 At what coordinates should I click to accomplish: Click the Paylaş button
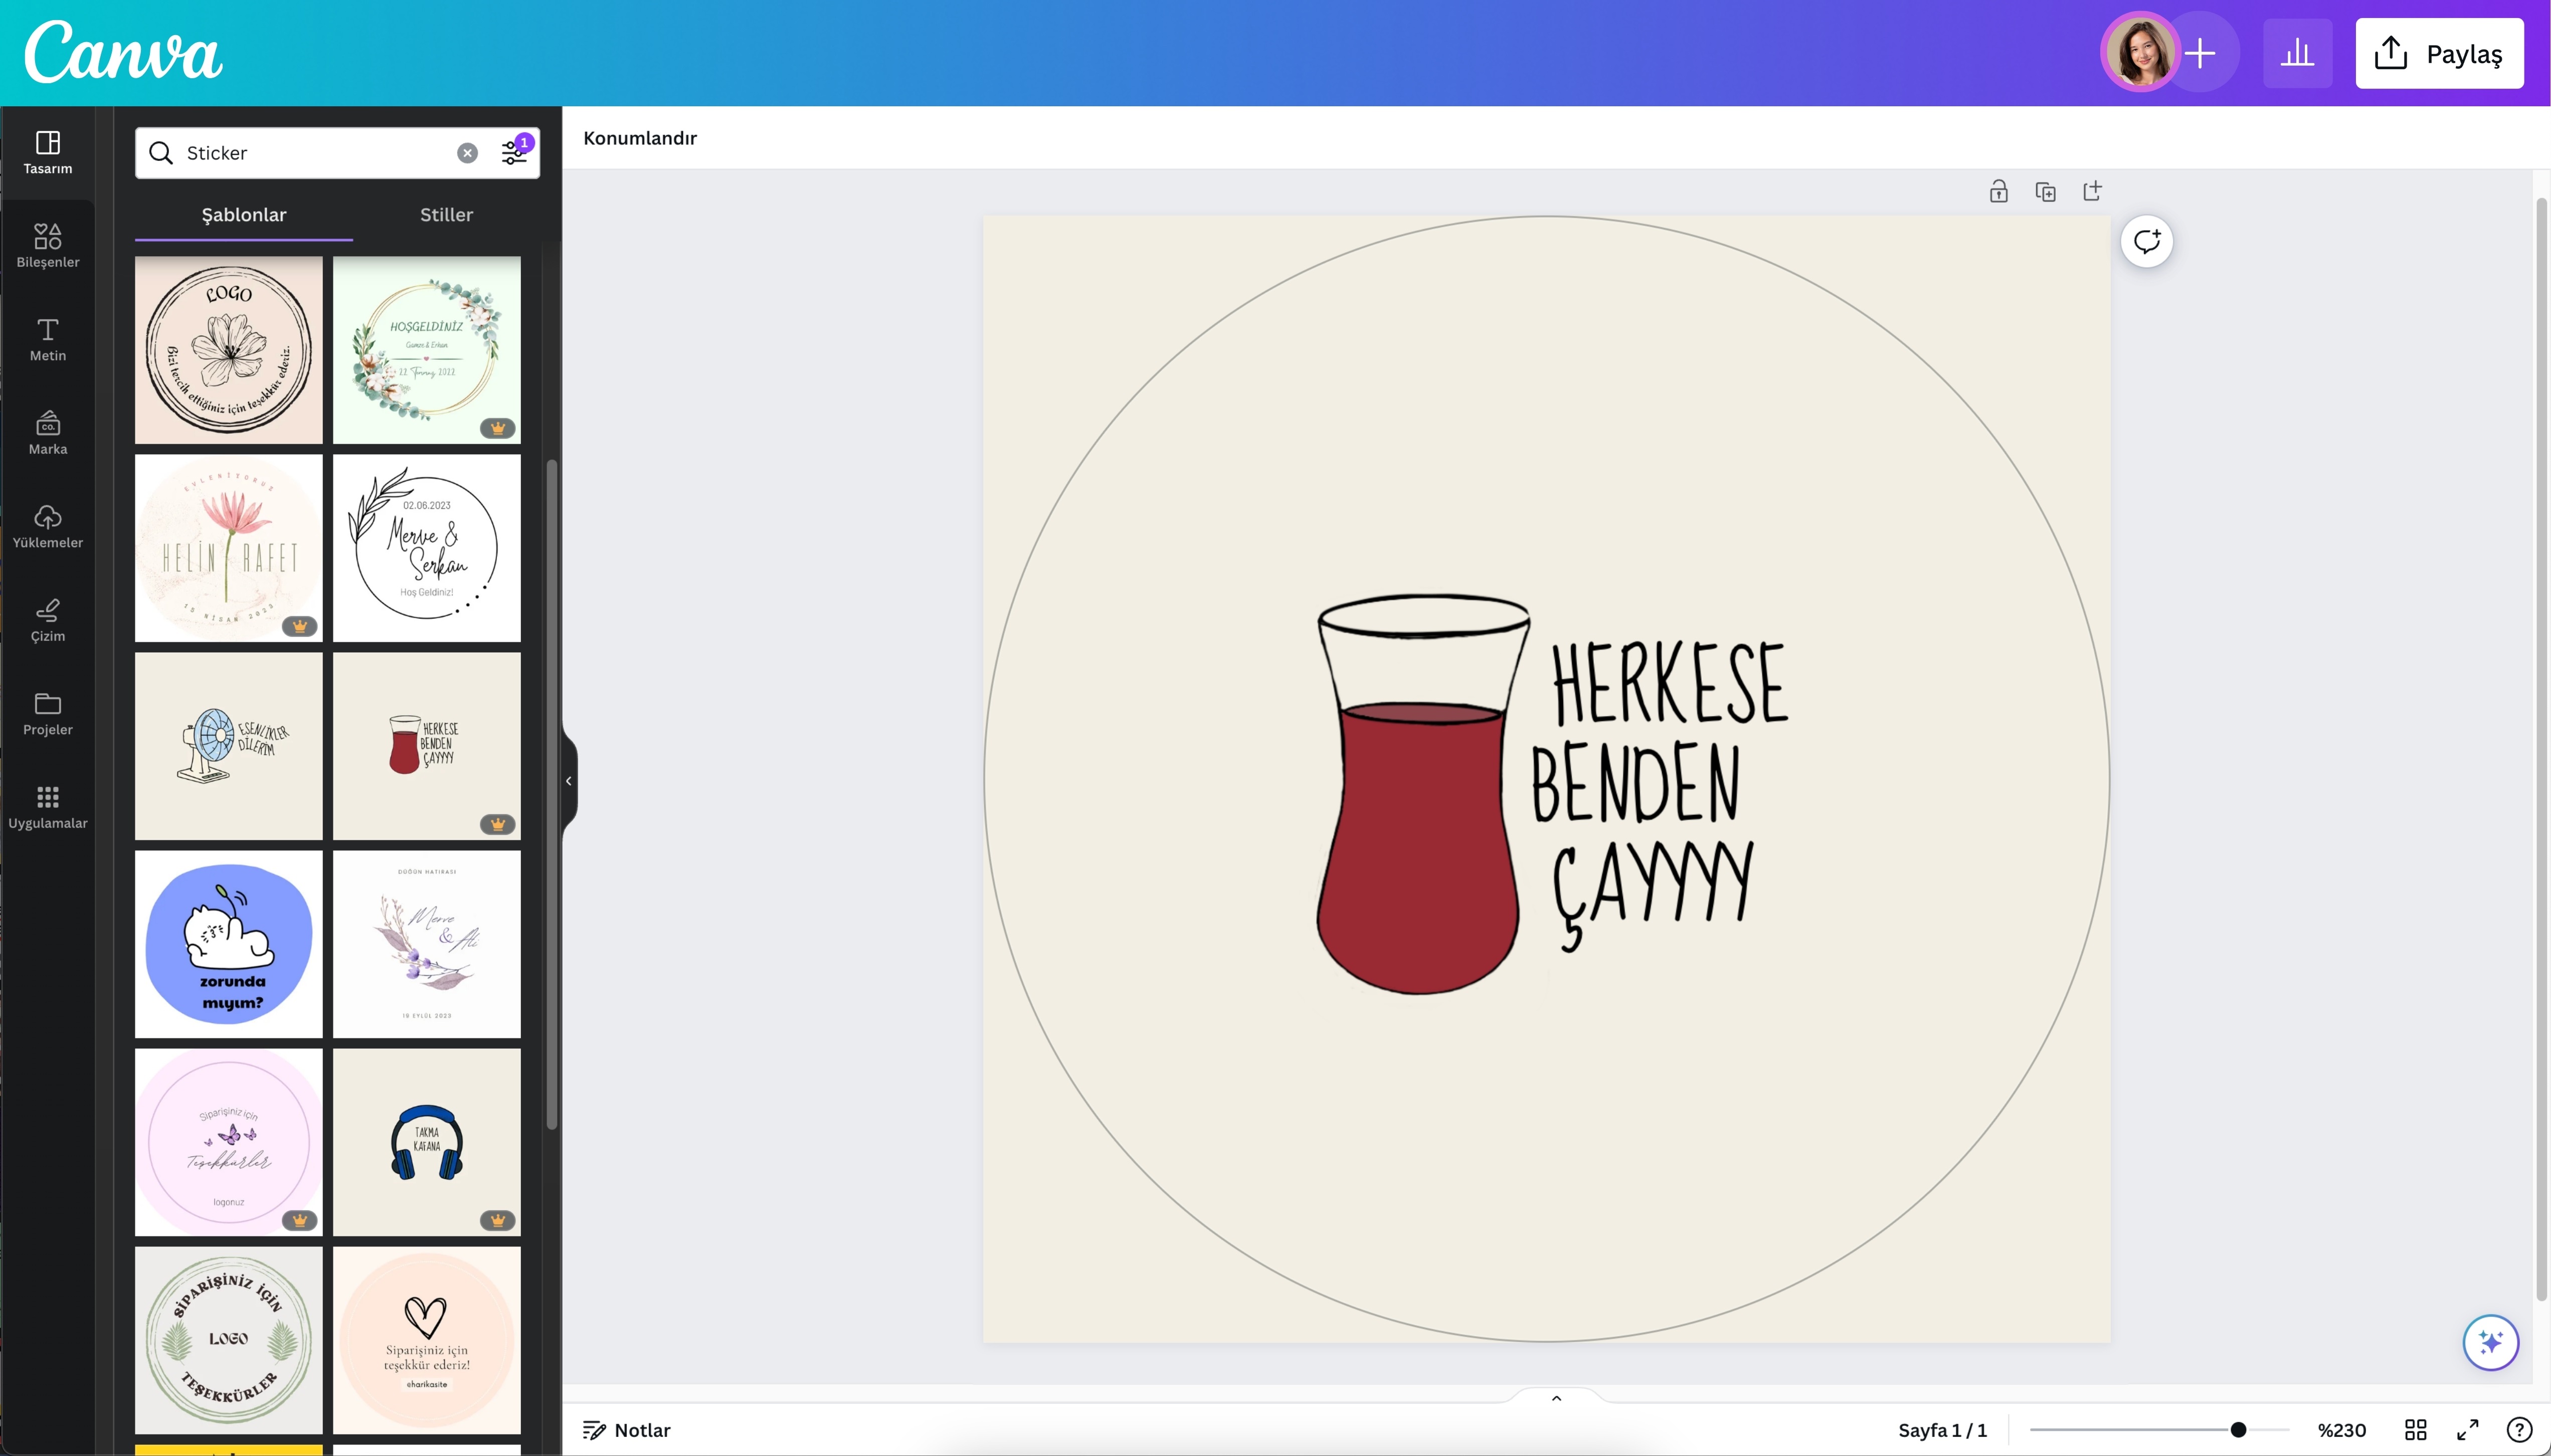[2440, 52]
